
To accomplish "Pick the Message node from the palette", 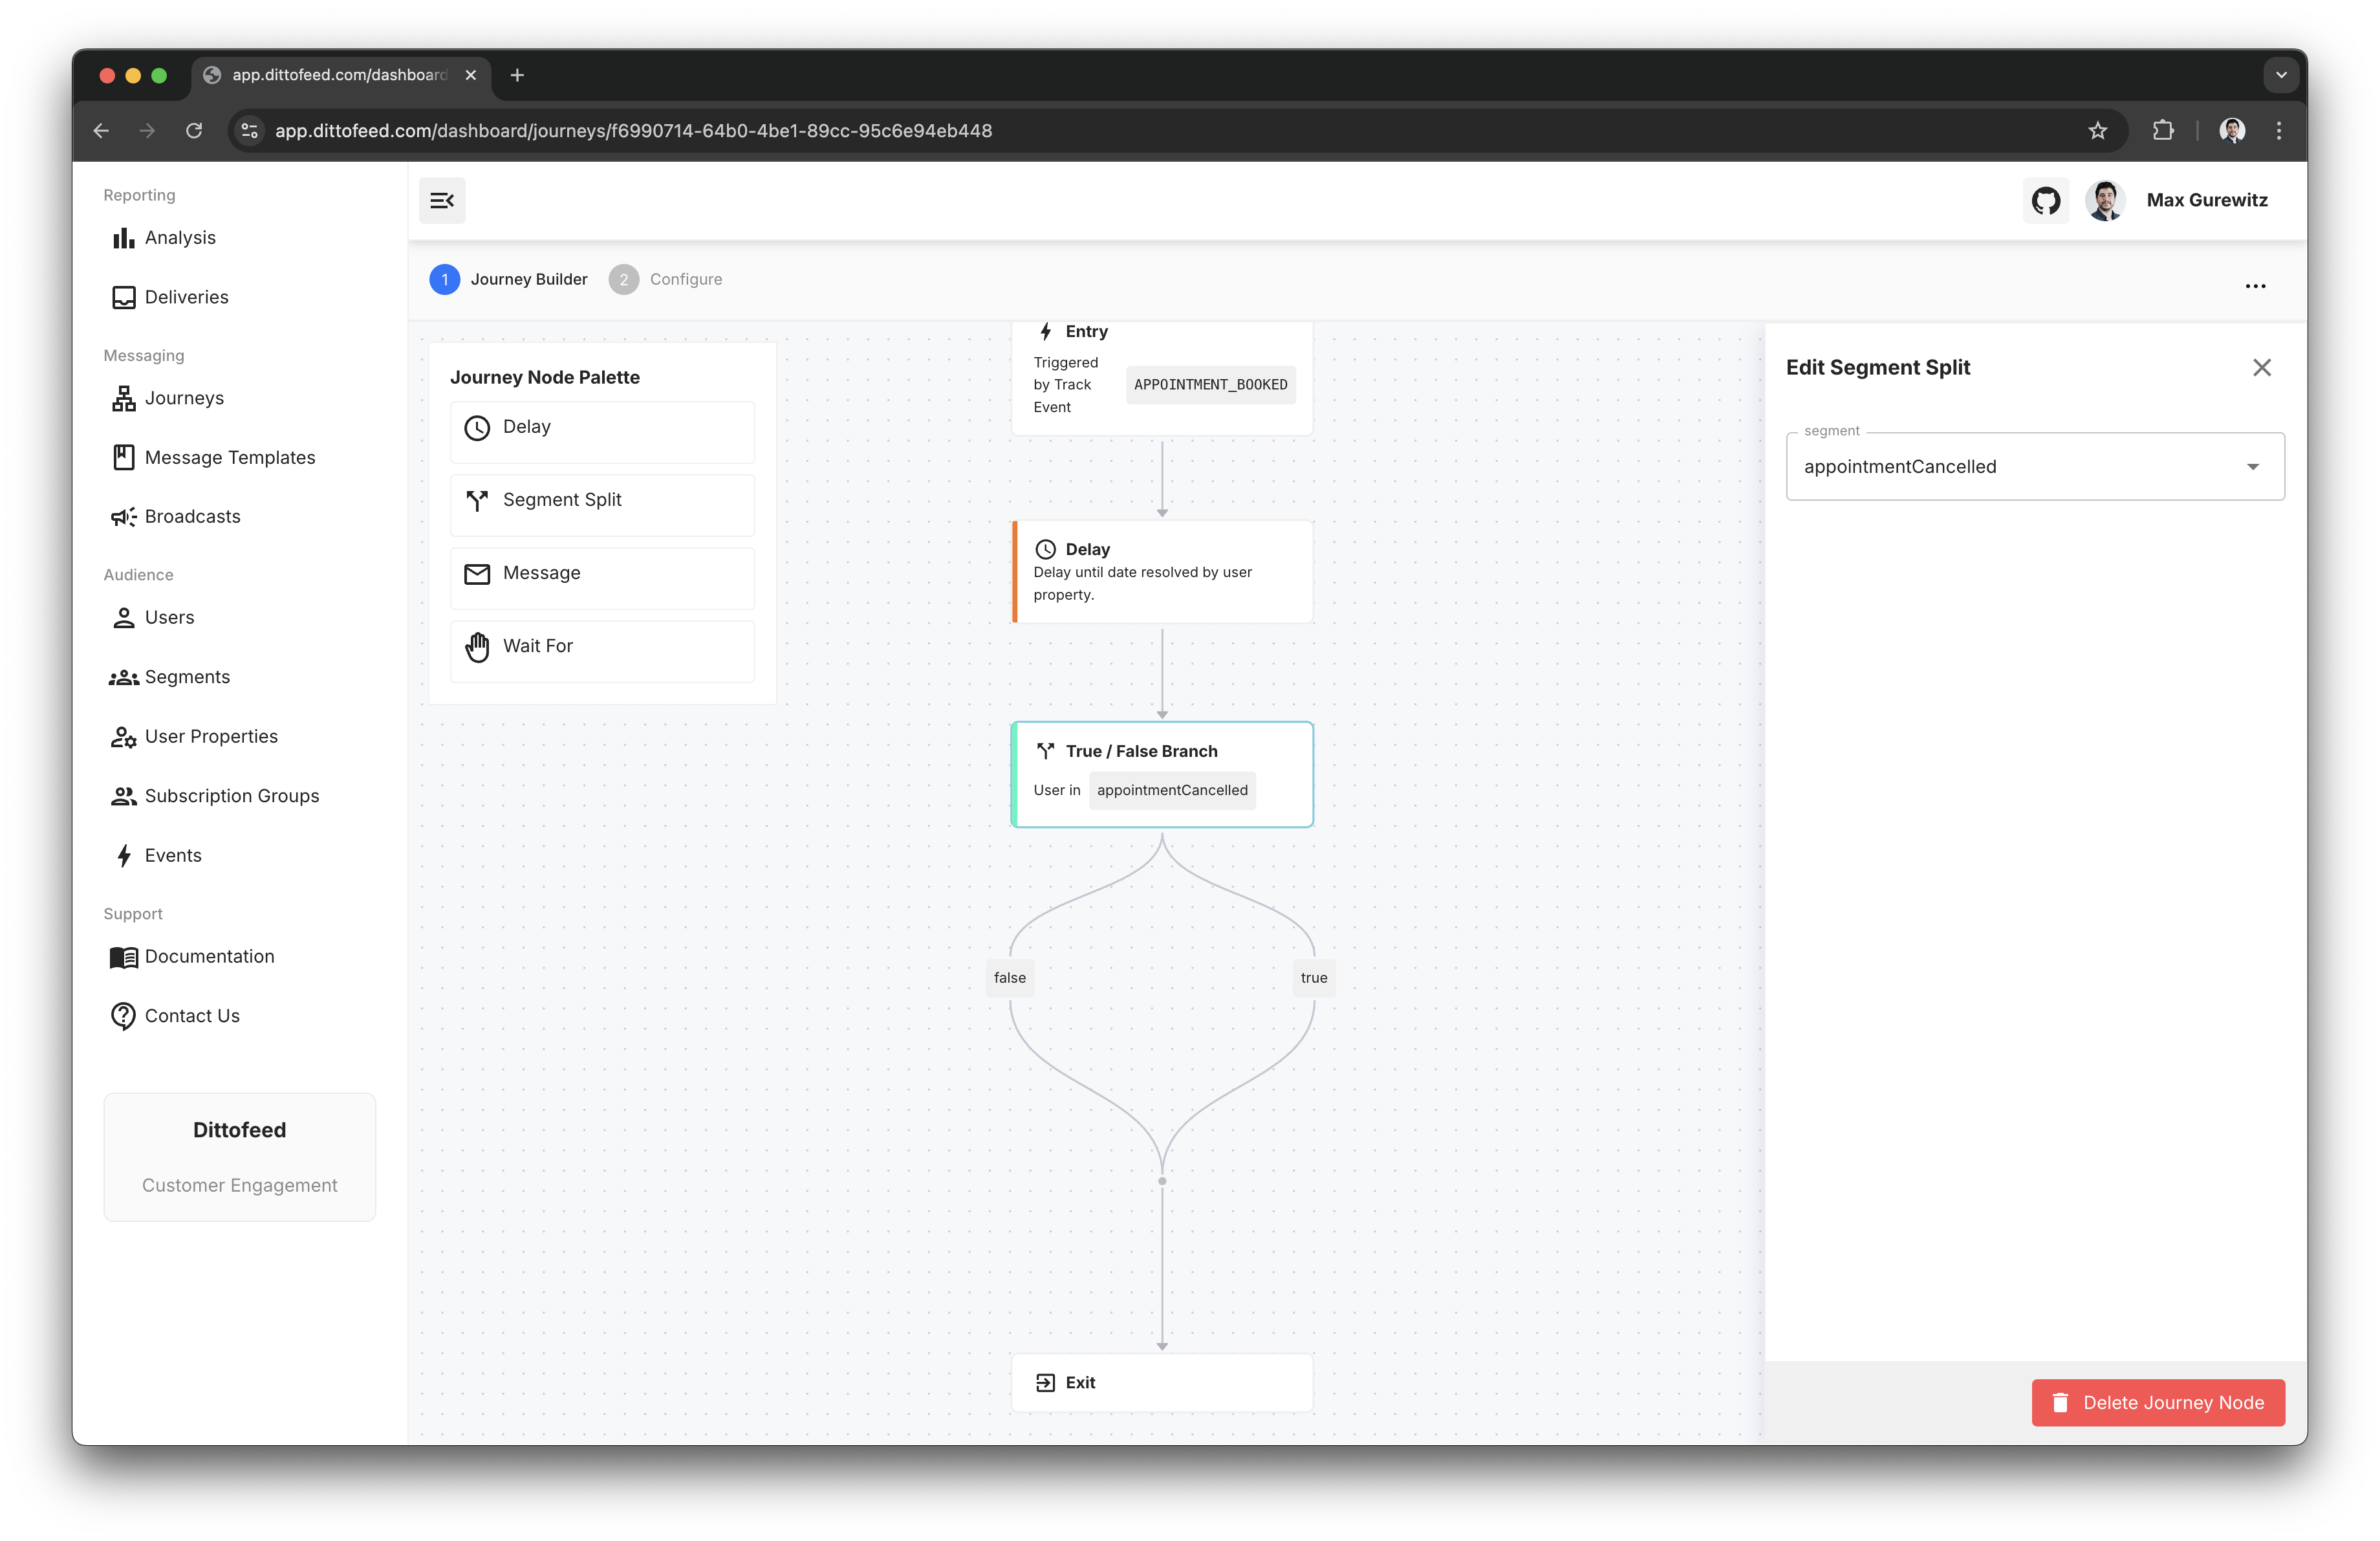I will coord(602,574).
